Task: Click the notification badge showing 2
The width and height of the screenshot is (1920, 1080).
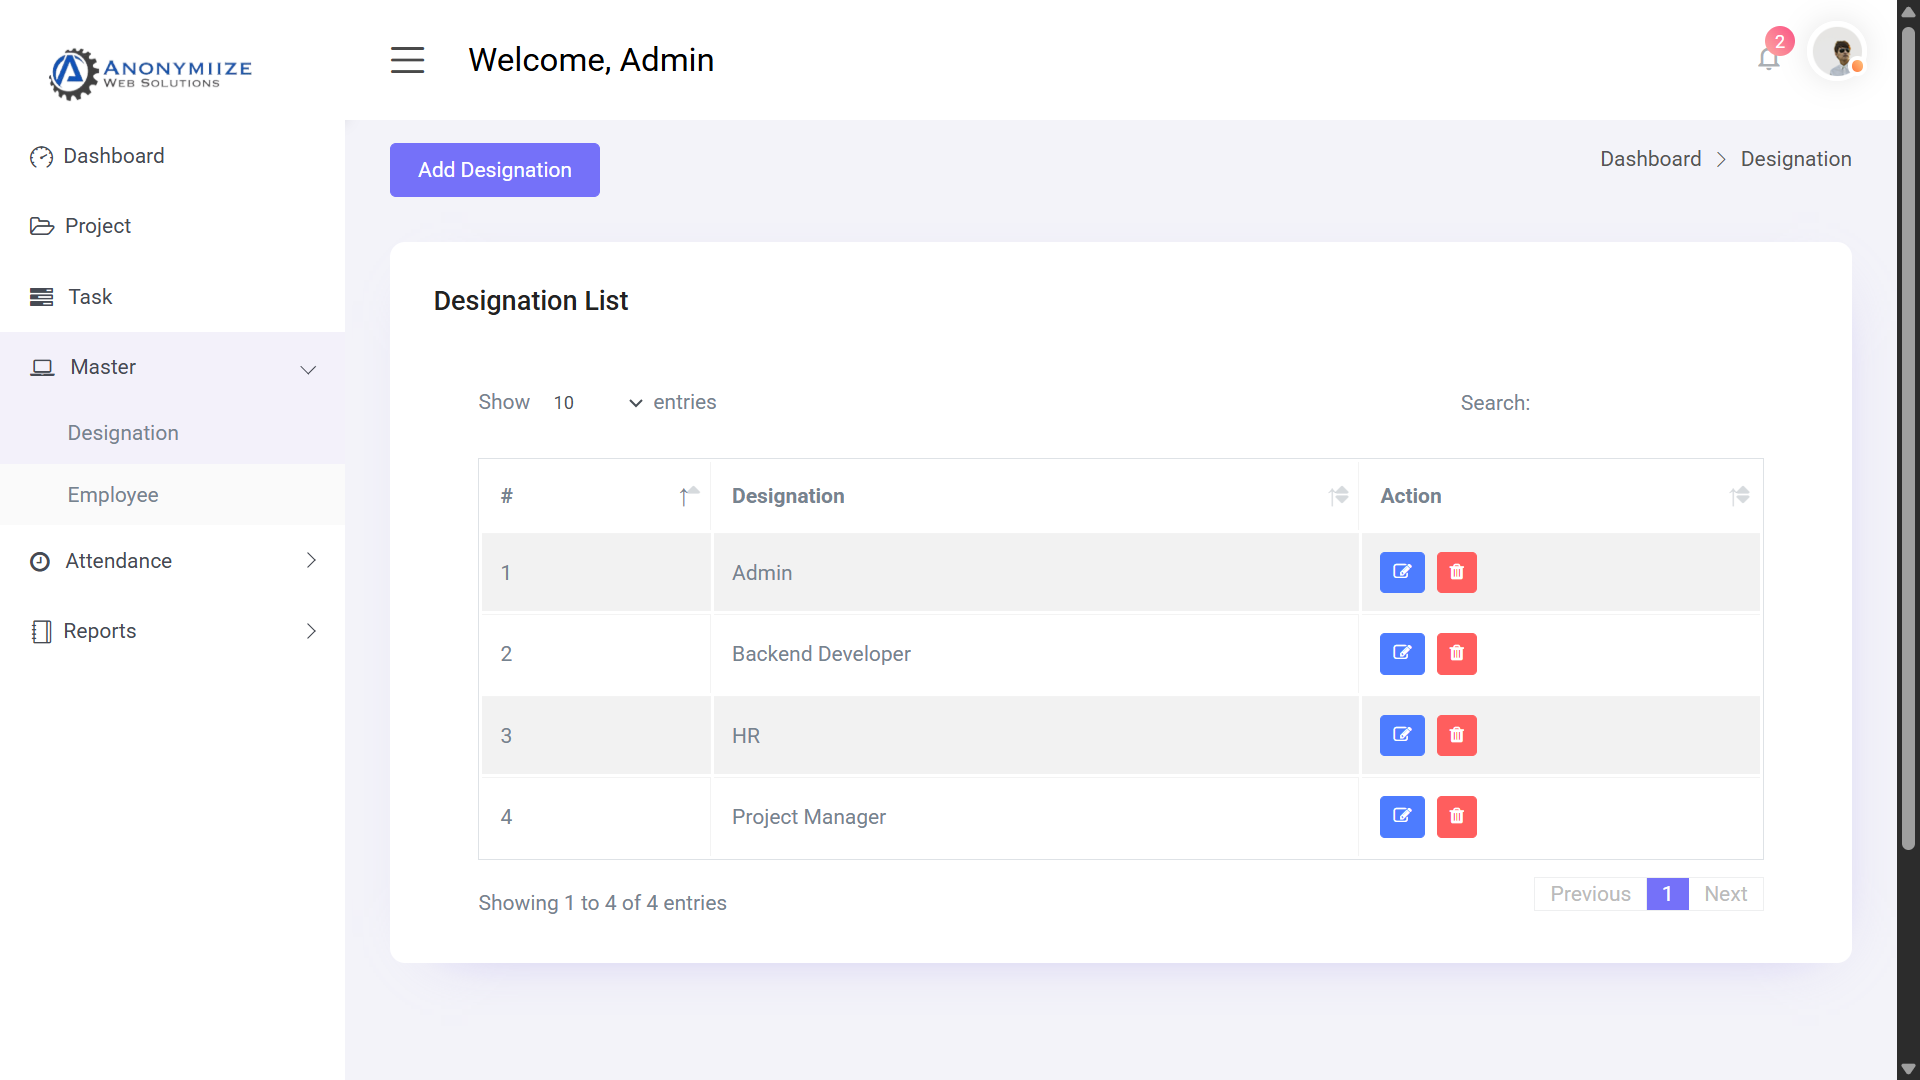Action: 1780,41
